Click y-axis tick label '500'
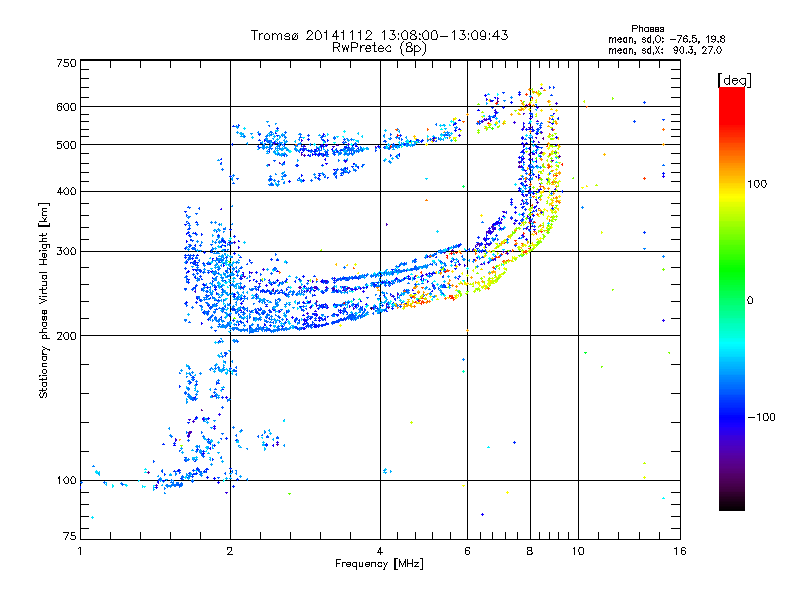This screenshot has width=800, height=600. point(66,145)
